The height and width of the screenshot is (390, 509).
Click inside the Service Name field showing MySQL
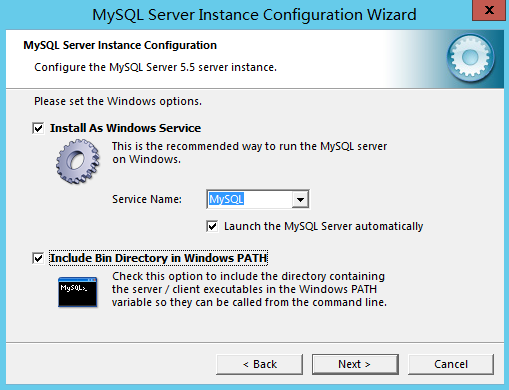(249, 199)
